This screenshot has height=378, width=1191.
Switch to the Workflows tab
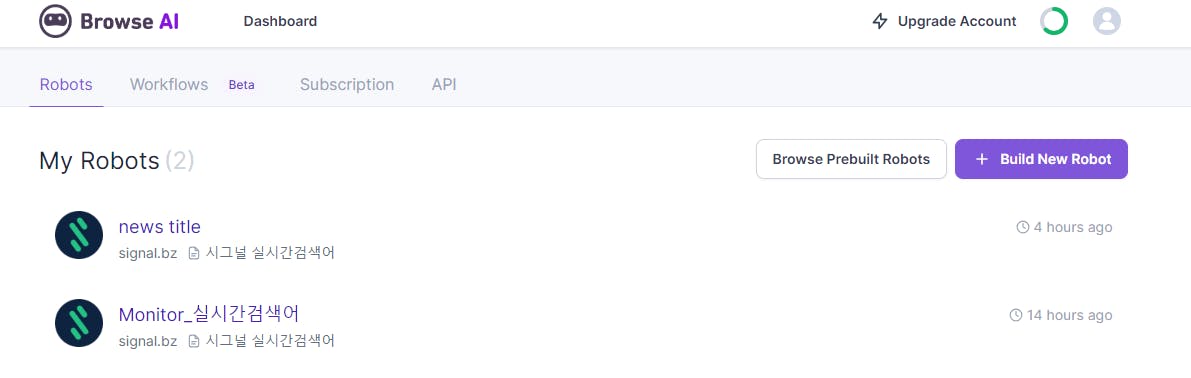[169, 84]
